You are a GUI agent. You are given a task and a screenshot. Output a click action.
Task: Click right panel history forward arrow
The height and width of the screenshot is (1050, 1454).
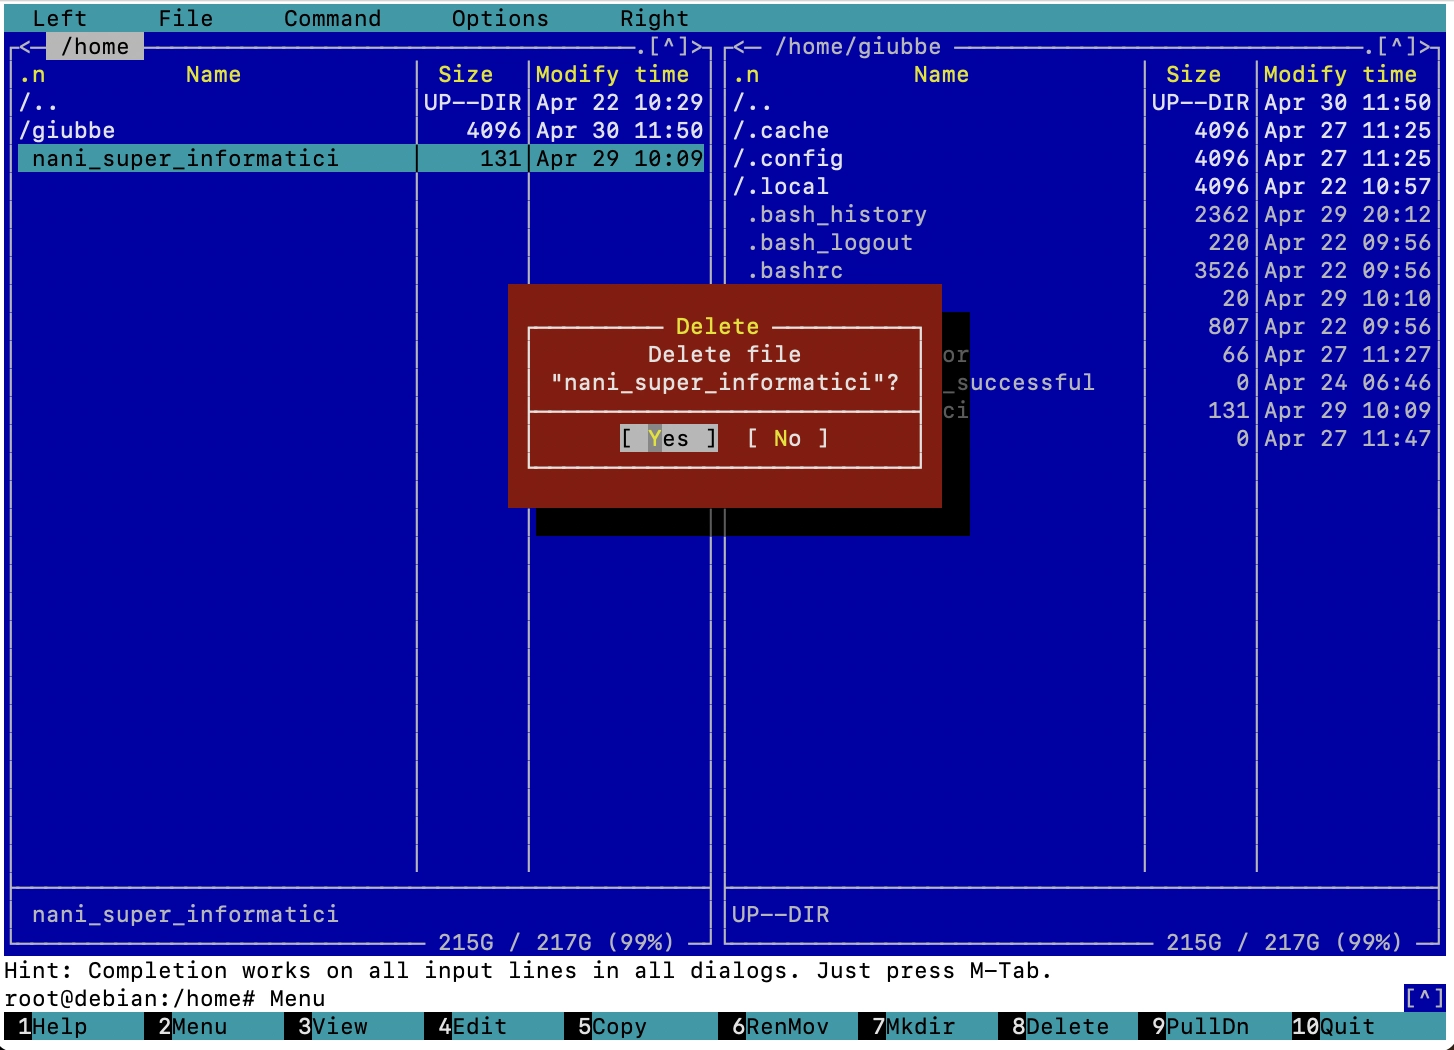1431,46
